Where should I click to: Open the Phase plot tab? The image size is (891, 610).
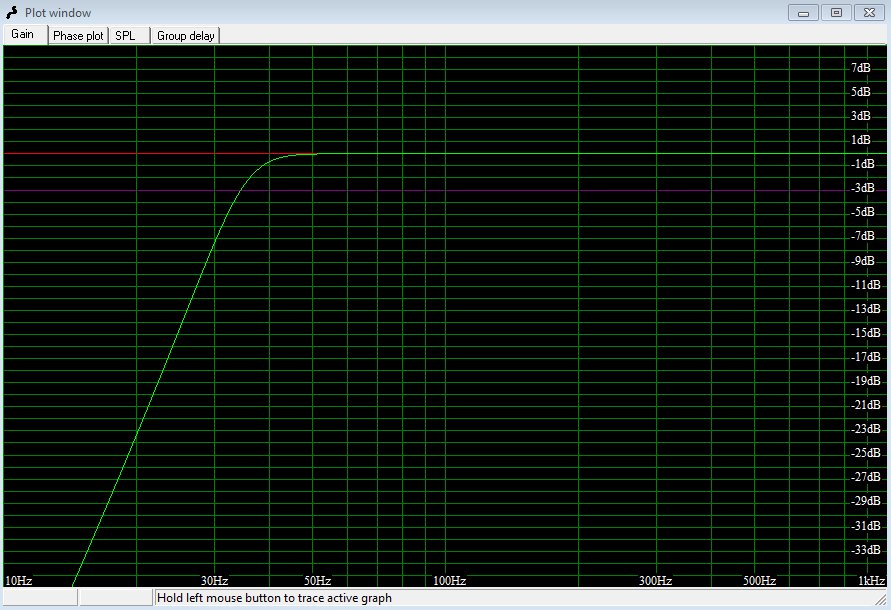coord(78,35)
